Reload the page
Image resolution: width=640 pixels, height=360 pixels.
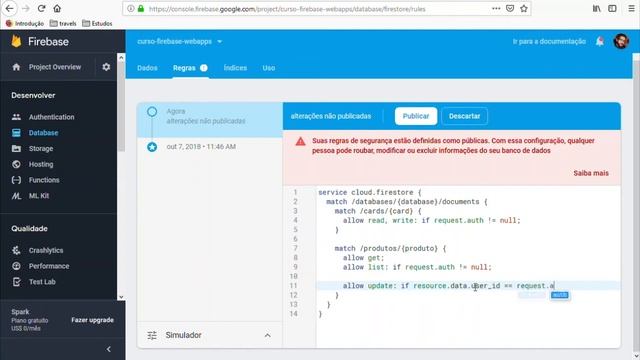(x=41, y=9)
